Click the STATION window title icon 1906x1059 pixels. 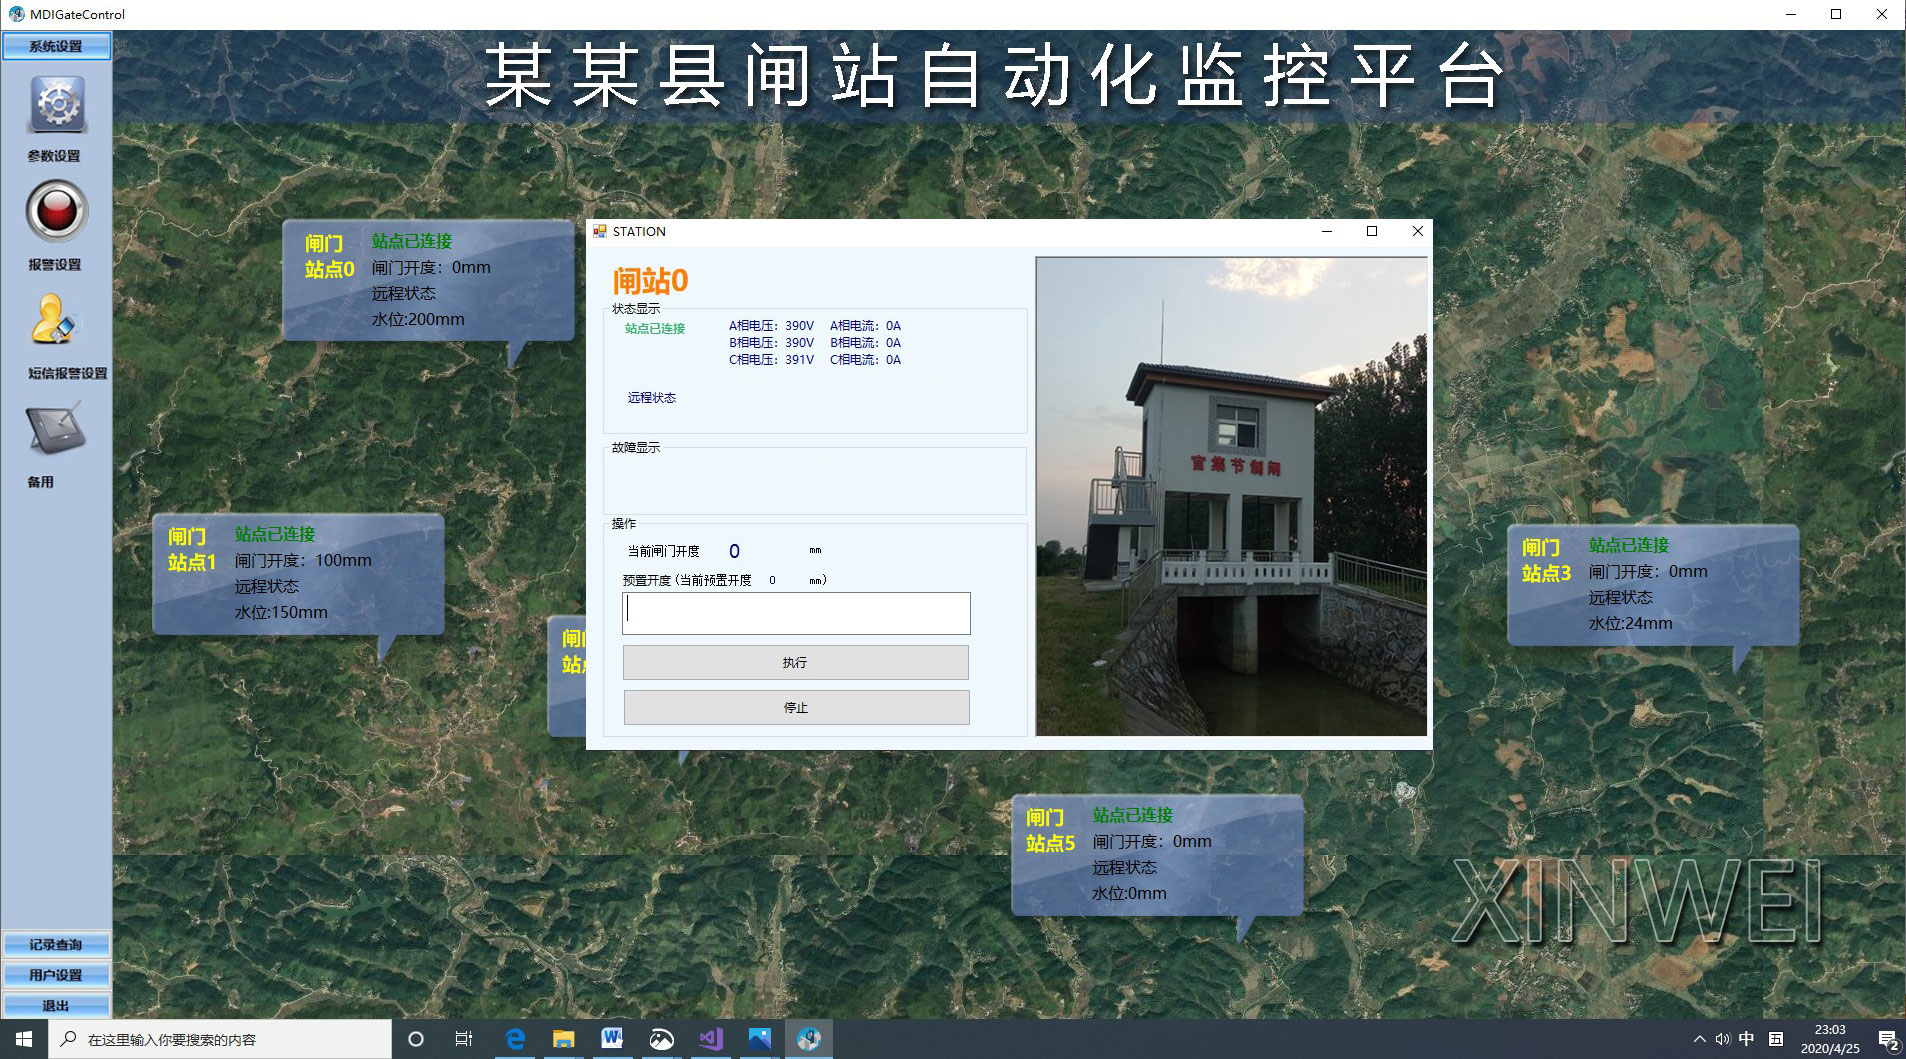point(600,231)
